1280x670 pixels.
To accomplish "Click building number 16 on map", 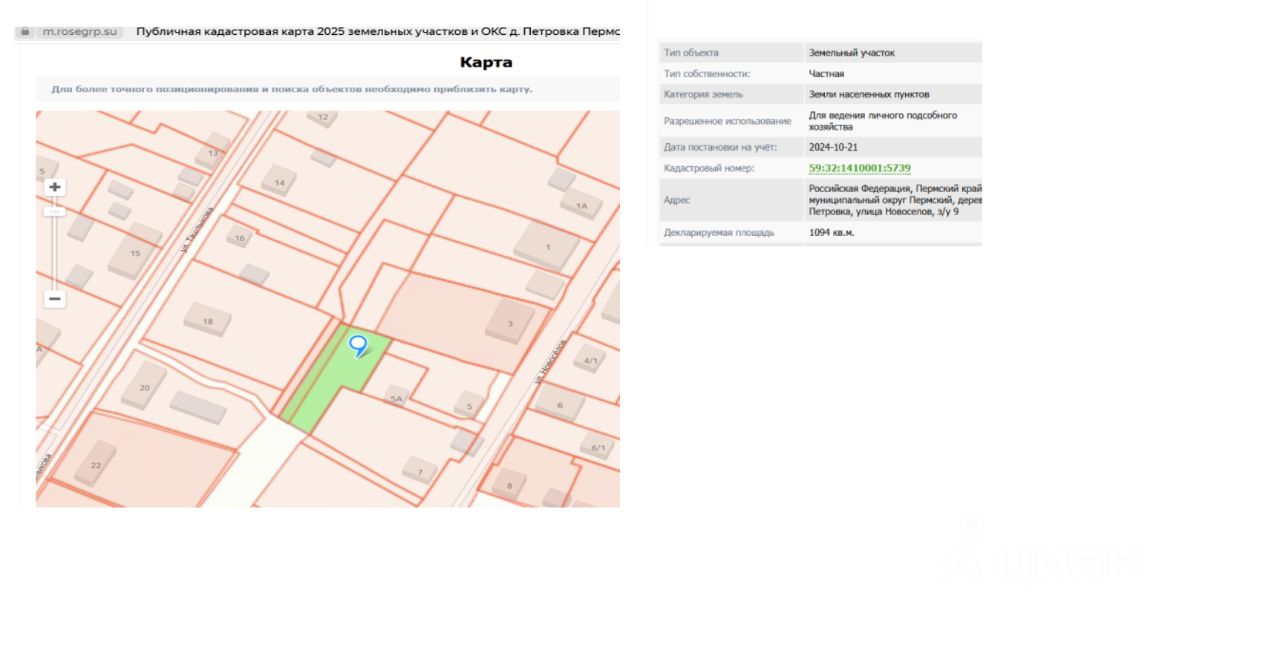I will tap(239, 238).
